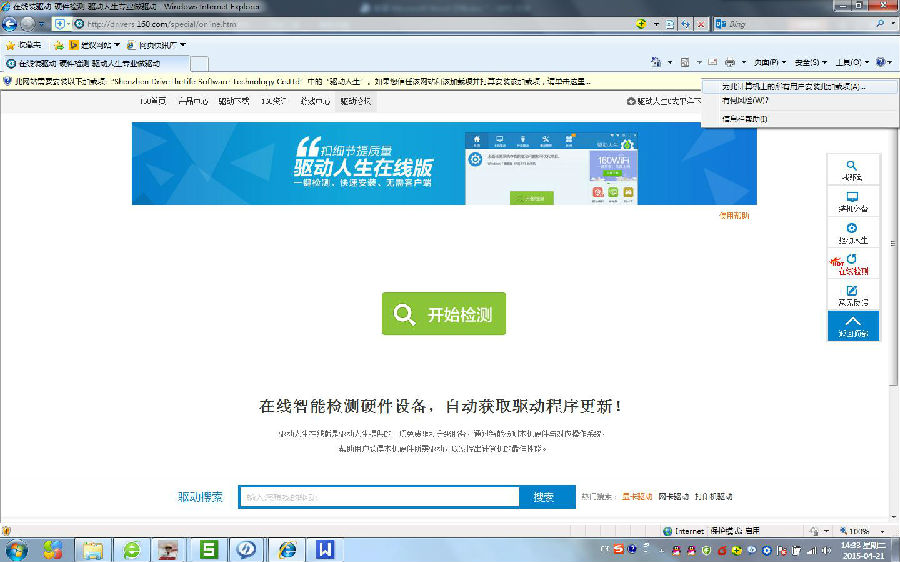
Task: Open the green 360 browser taskbar icon
Action: point(131,550)
